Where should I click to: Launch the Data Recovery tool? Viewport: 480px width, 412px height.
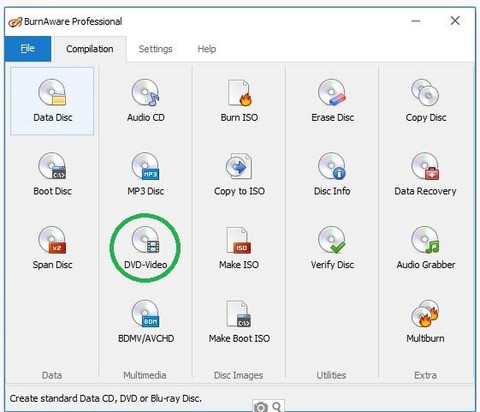tap(426, 174)
